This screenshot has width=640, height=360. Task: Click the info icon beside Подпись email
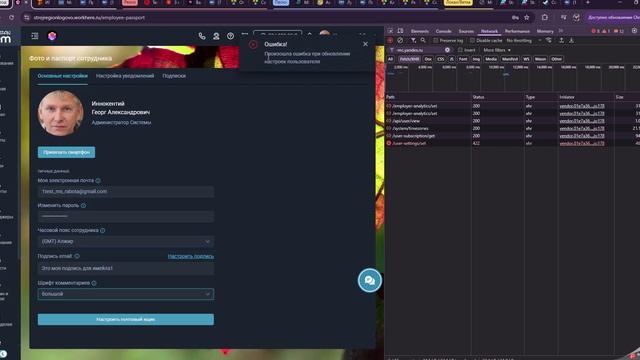click(x=77, y=256)
